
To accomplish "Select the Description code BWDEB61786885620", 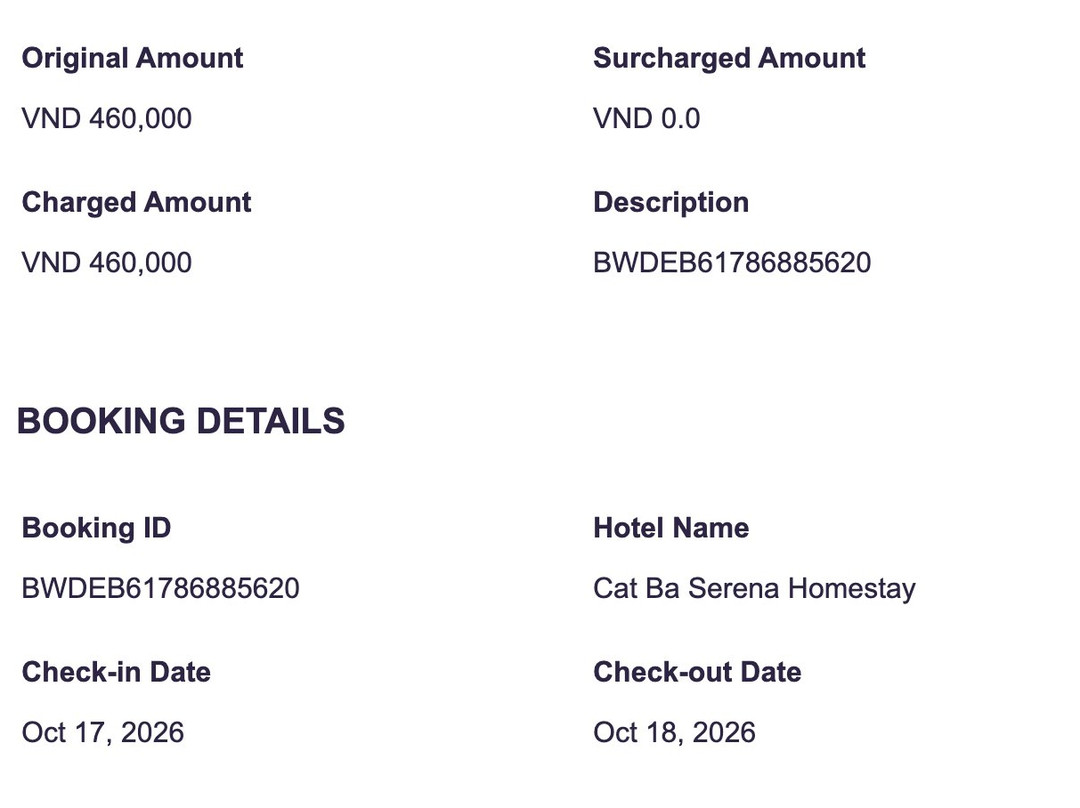I will click(x=732, y=262).
